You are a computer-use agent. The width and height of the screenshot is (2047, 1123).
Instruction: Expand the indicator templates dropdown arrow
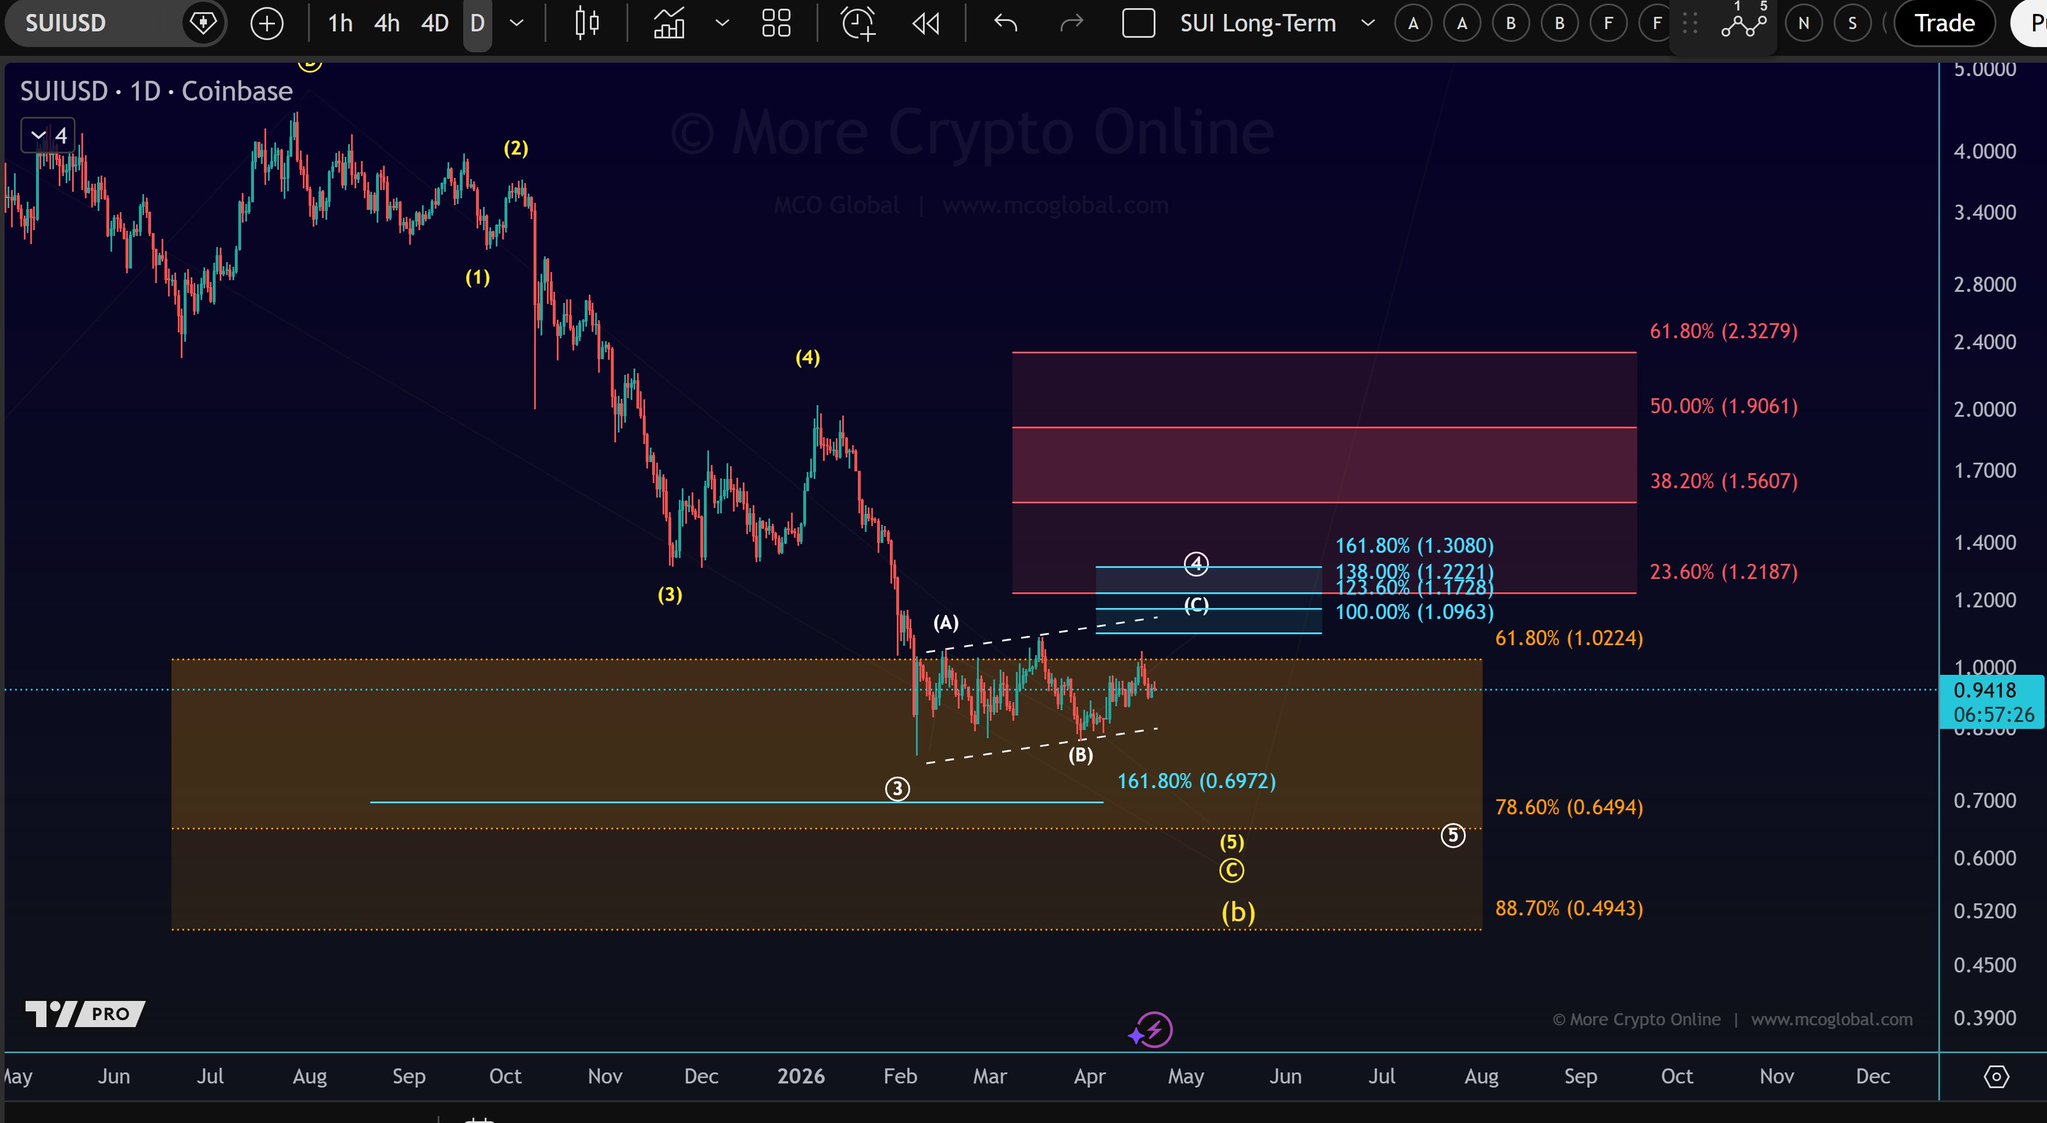pyautogui.click(x=722, y=23)
